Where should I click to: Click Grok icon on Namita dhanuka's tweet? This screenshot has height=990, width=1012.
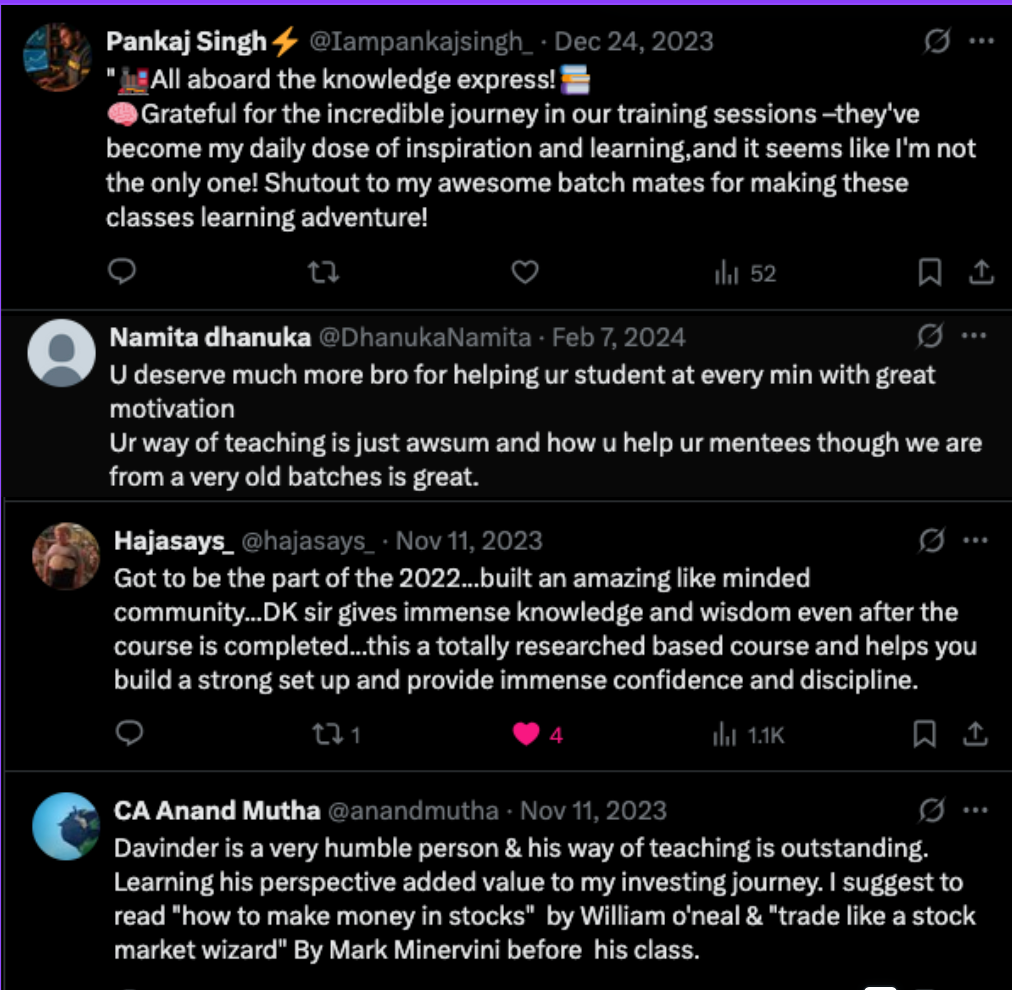click(x=930, y=337)
